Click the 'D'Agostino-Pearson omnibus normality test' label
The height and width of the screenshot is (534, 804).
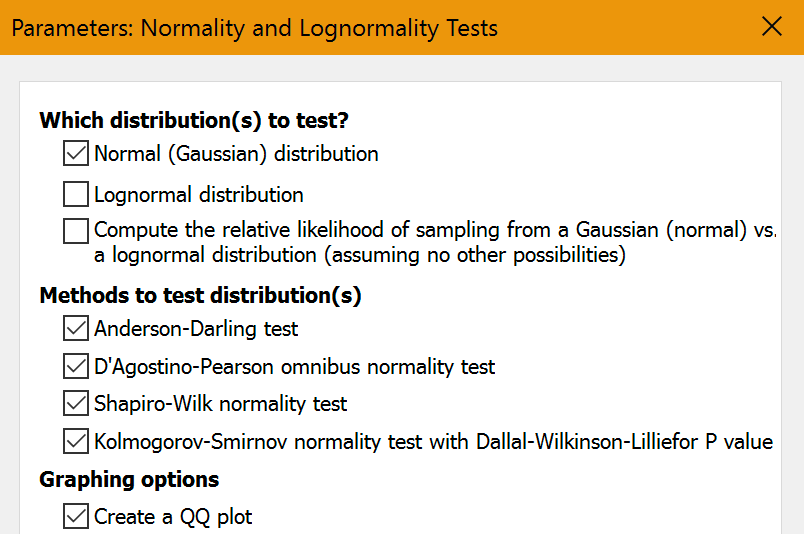click(295, 366)
